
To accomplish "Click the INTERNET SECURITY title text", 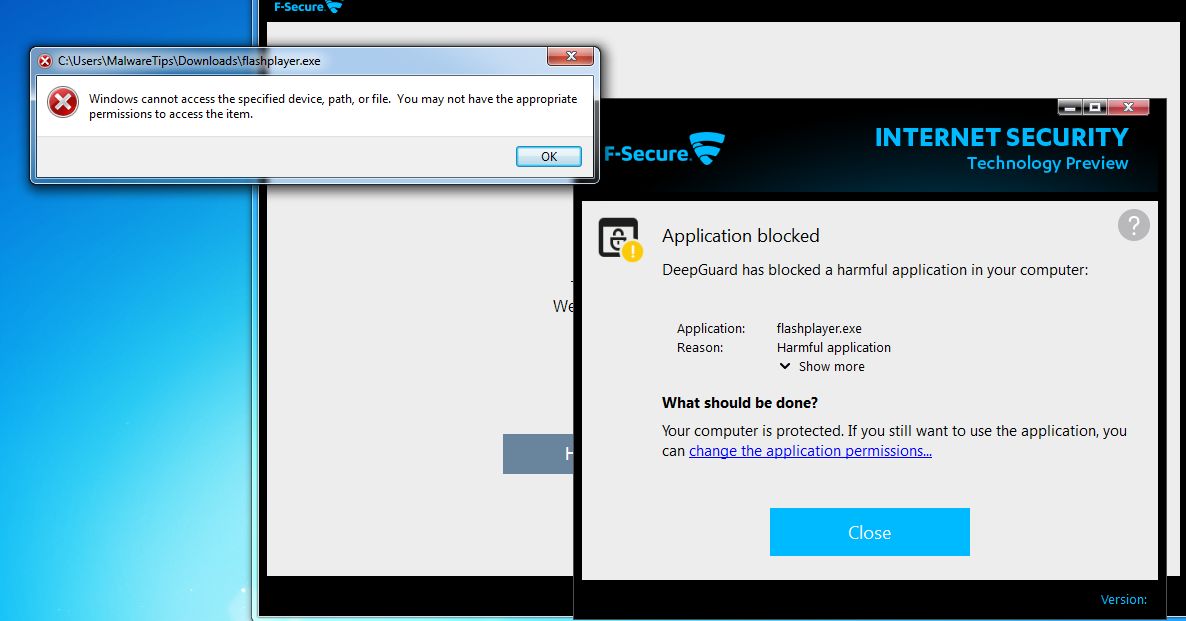I will 1001,137.
